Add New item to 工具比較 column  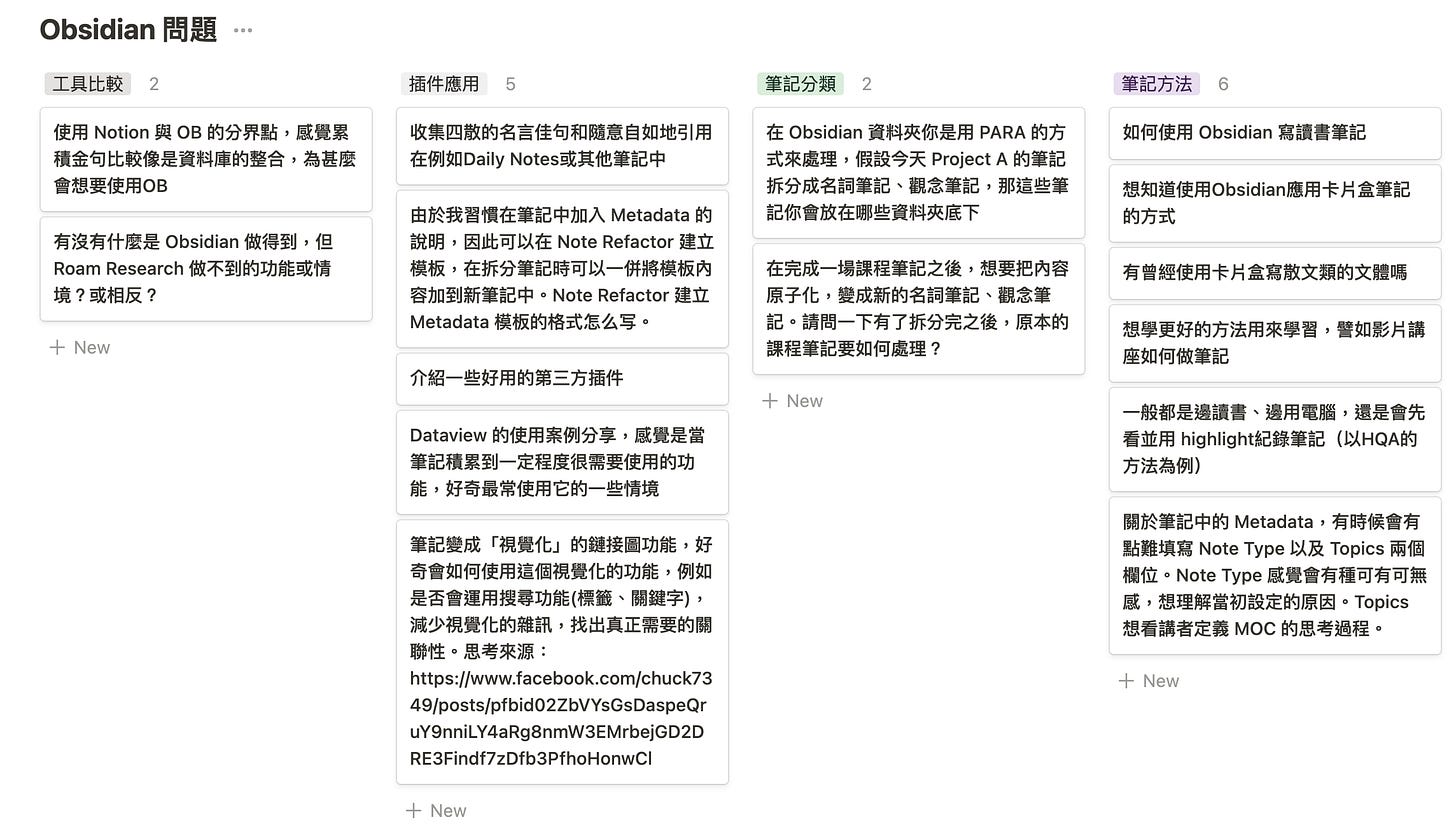pyautogui.click(x=80, y=347)
